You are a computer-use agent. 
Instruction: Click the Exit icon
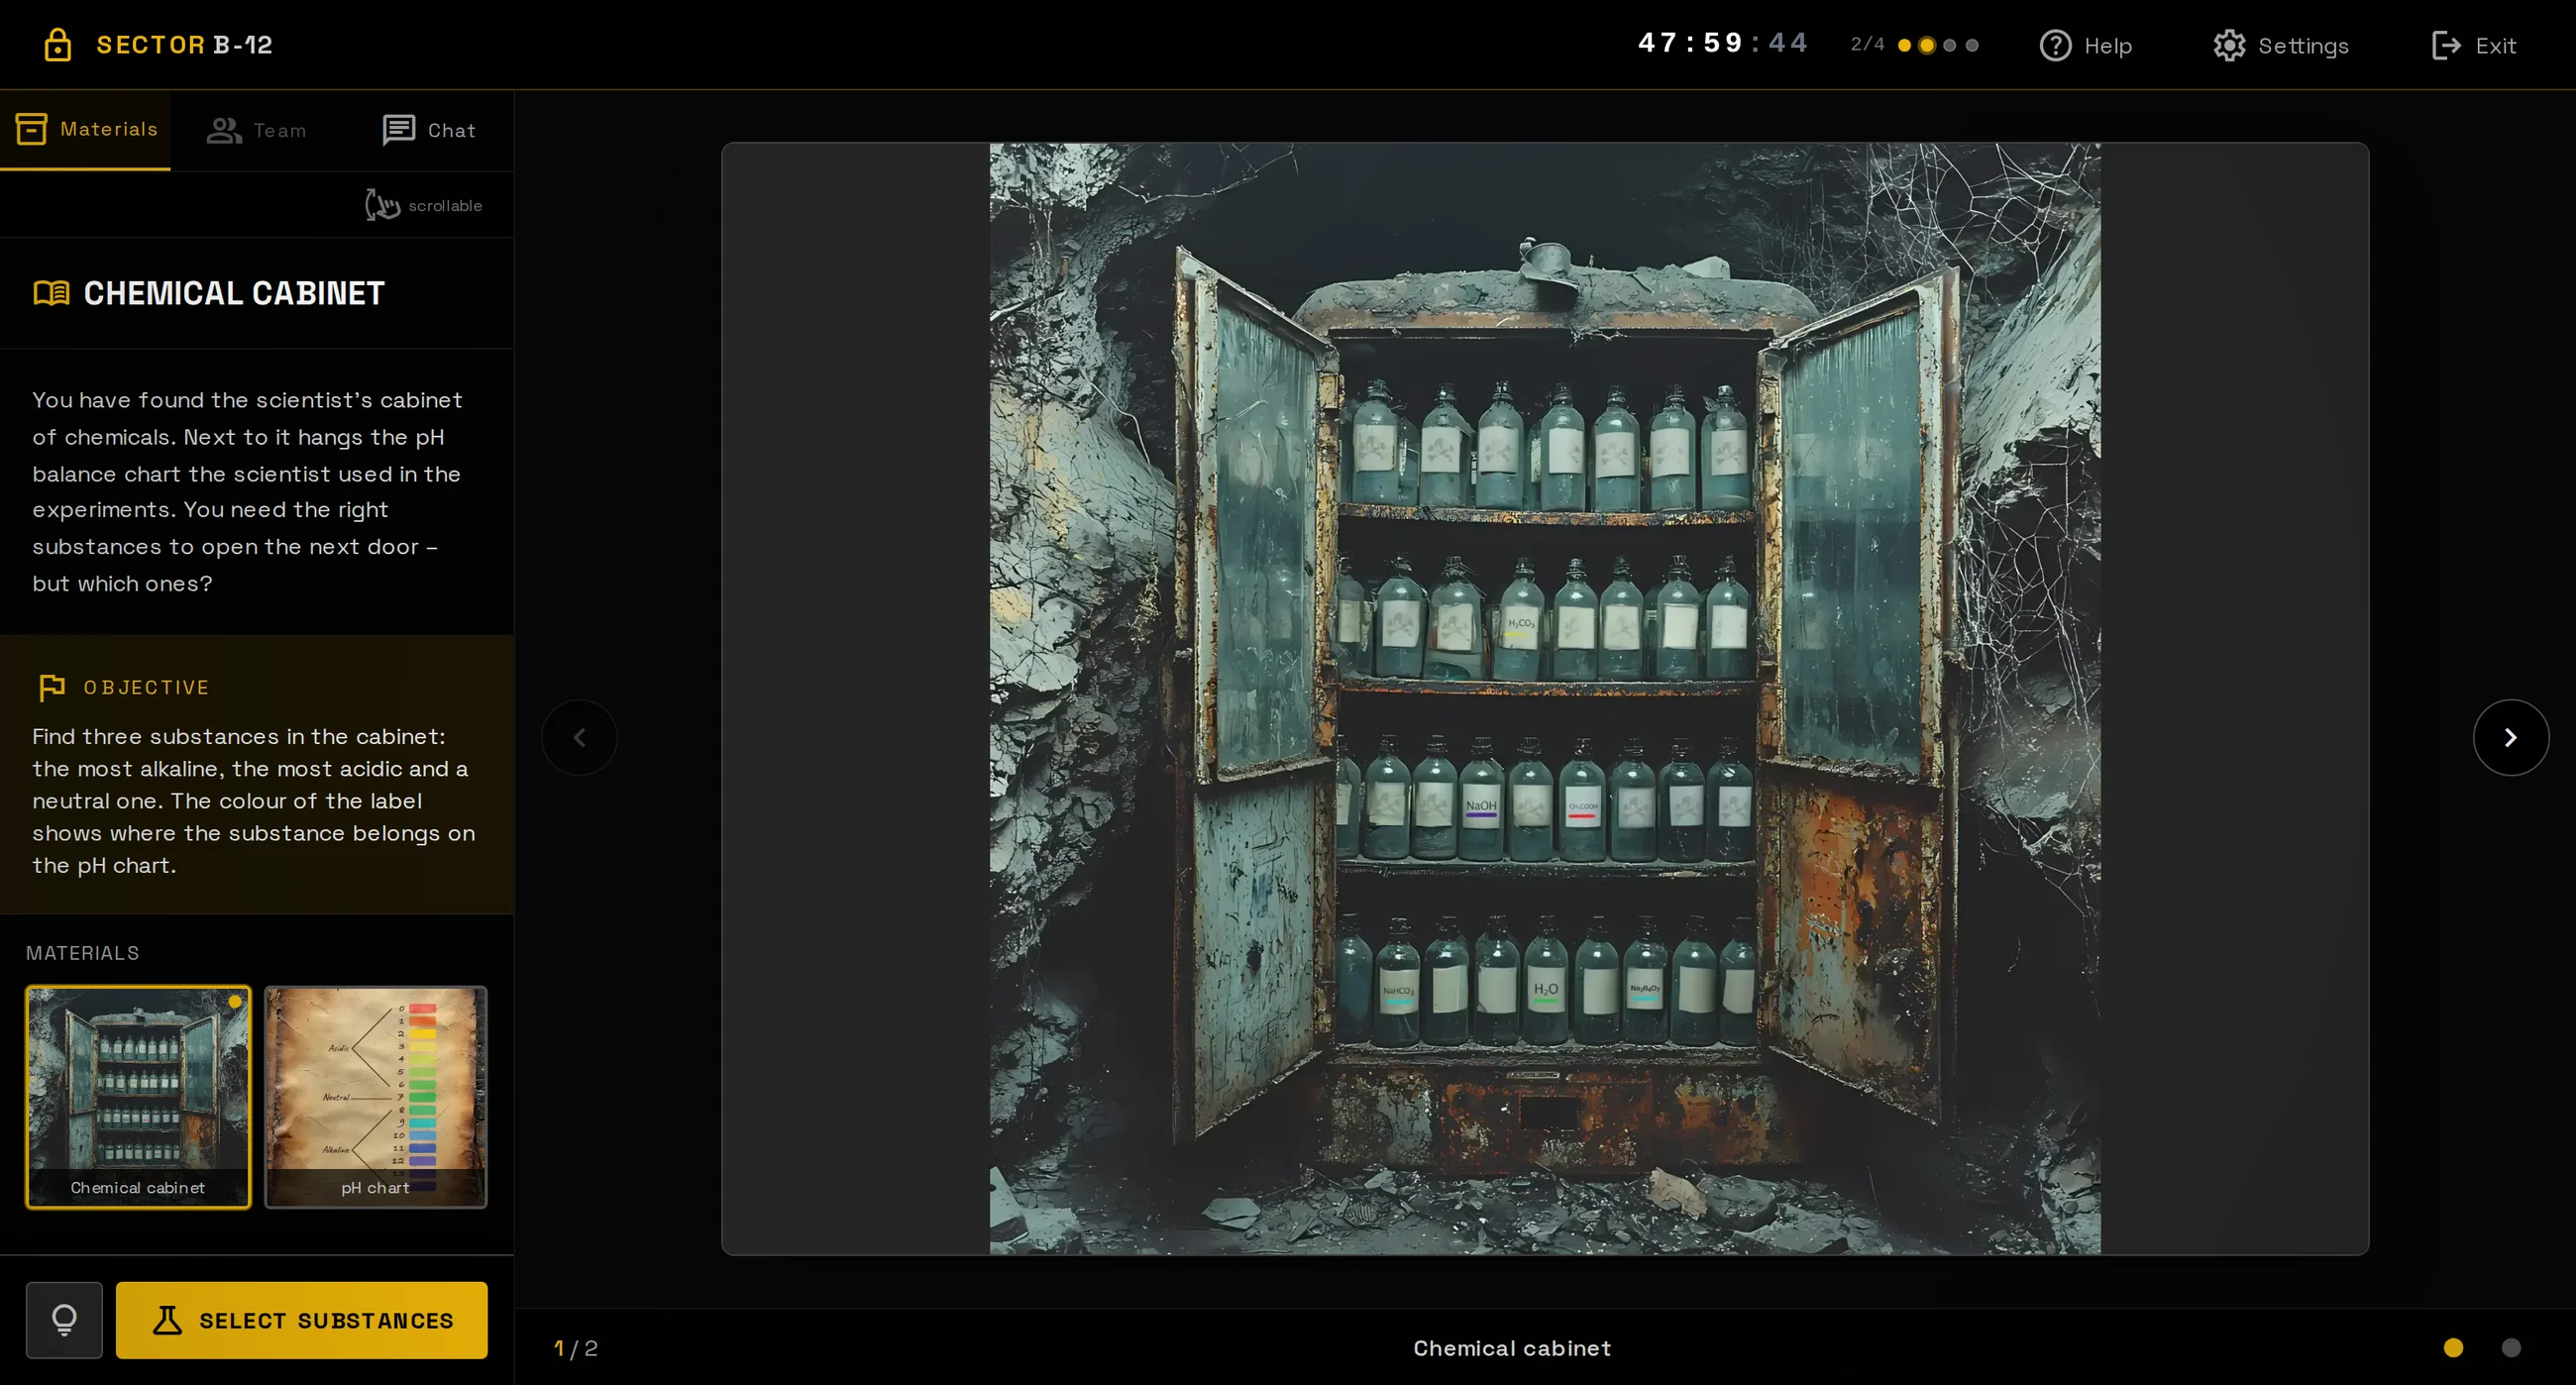point(2446,46)
